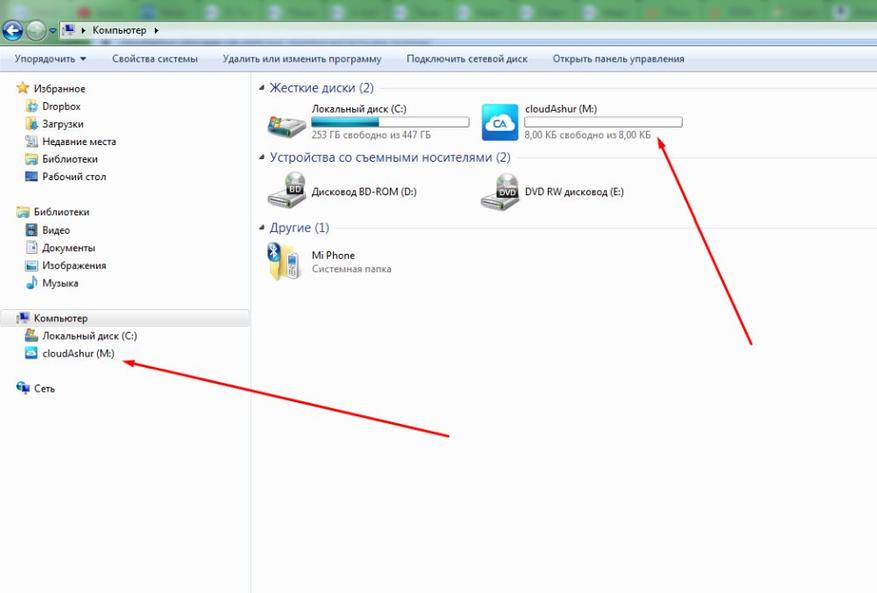The height and width of the screenshot is (593, 877).
Task: Click 253 ГБ свободно из 447 ГБ text
Action: coord(371,135)
